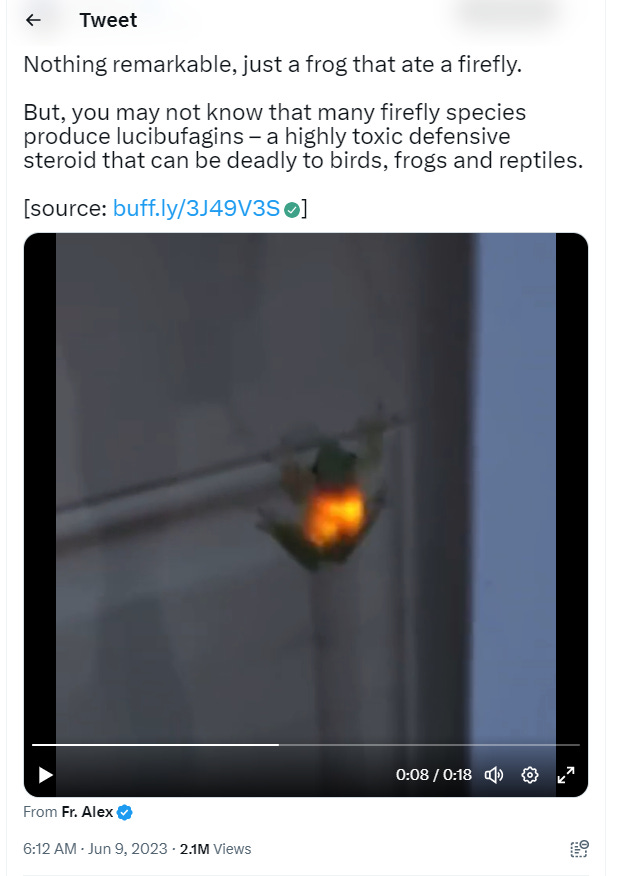Open video settings gear
The height and width of the screenshot is (876, 618).
530,775
